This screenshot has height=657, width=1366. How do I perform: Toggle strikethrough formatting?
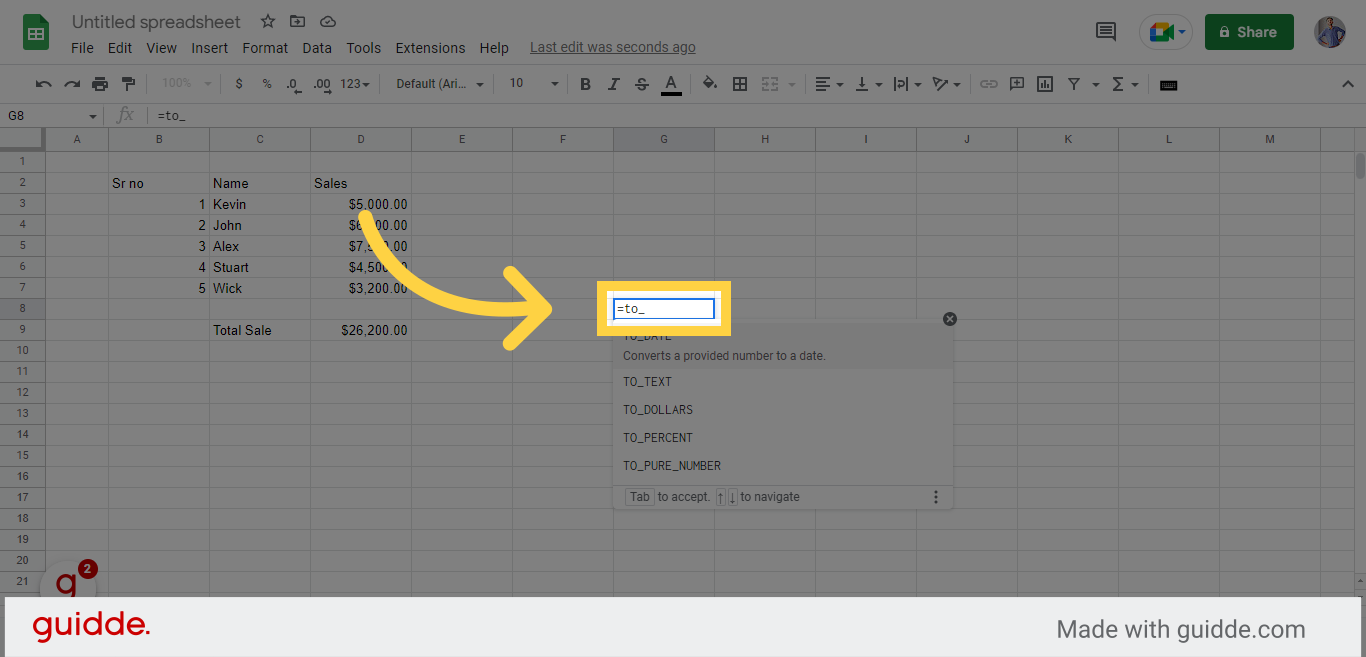click(642, 84)
